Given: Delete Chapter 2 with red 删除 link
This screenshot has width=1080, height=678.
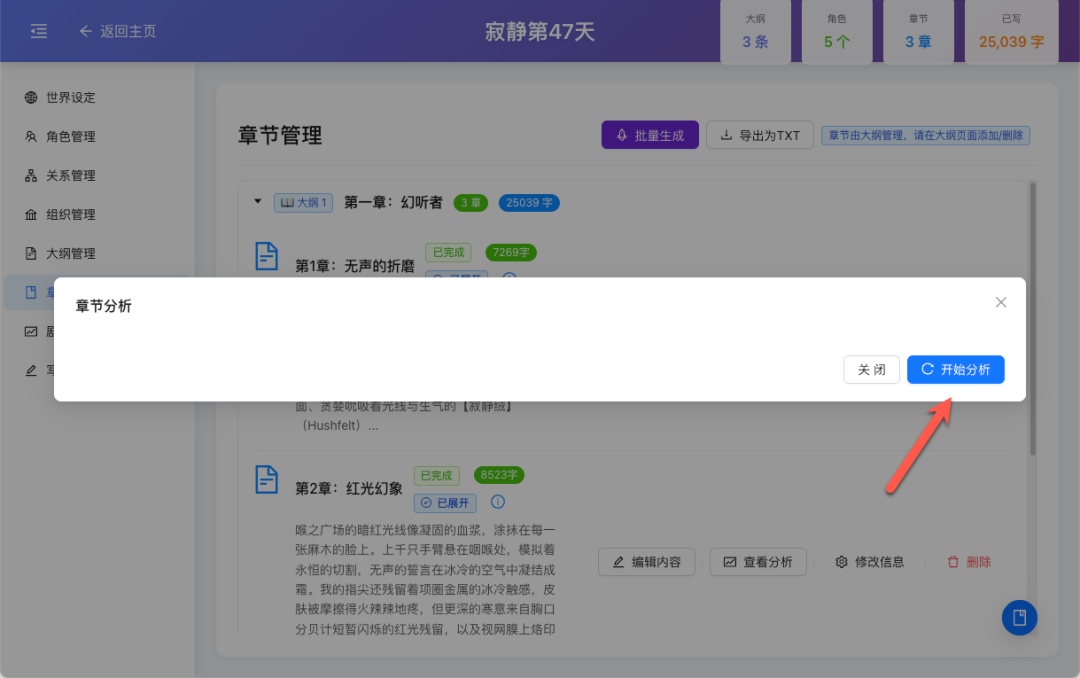Looking at the screenshot, I should pos(969,562).
